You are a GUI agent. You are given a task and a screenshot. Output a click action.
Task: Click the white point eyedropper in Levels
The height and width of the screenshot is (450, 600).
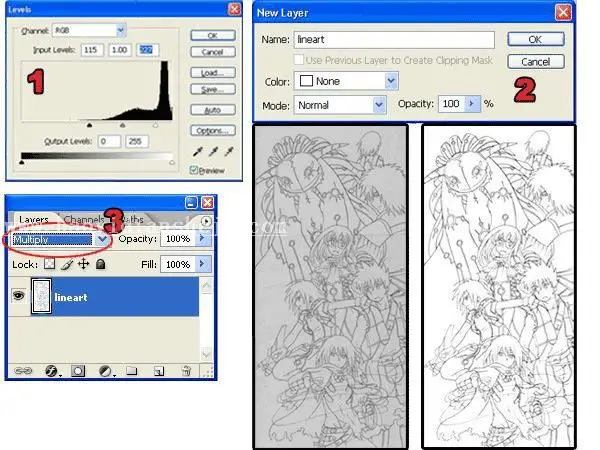tap(229, 152)
